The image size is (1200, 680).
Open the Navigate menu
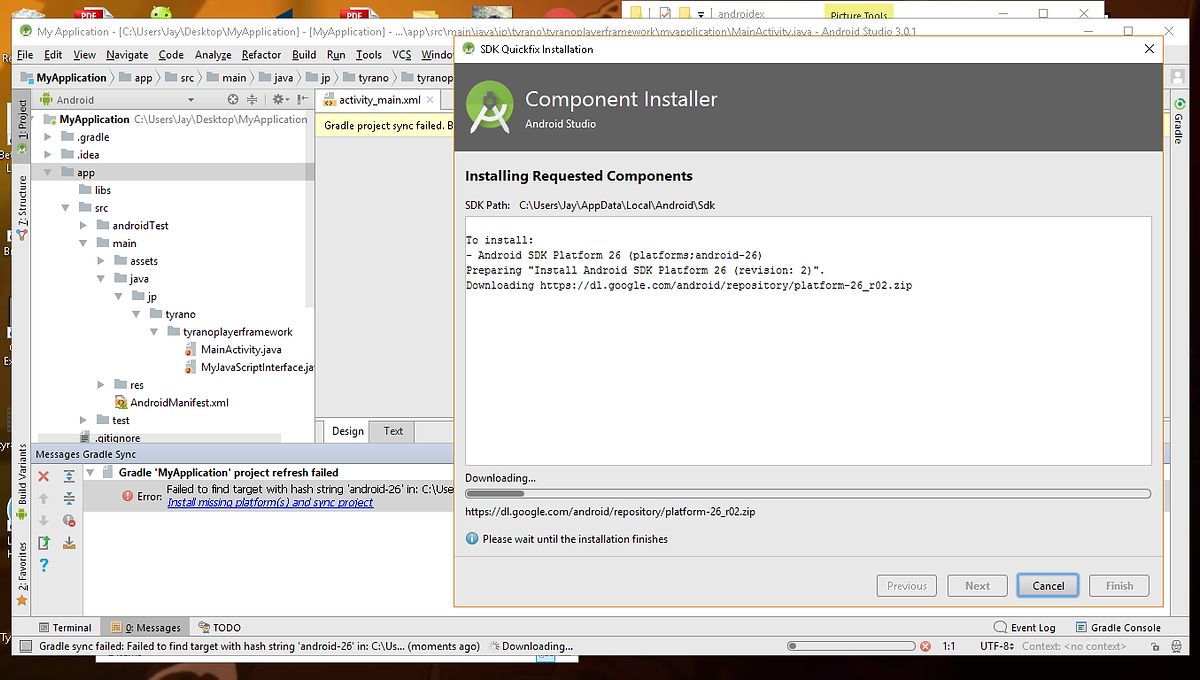click(x=127, y=55)
